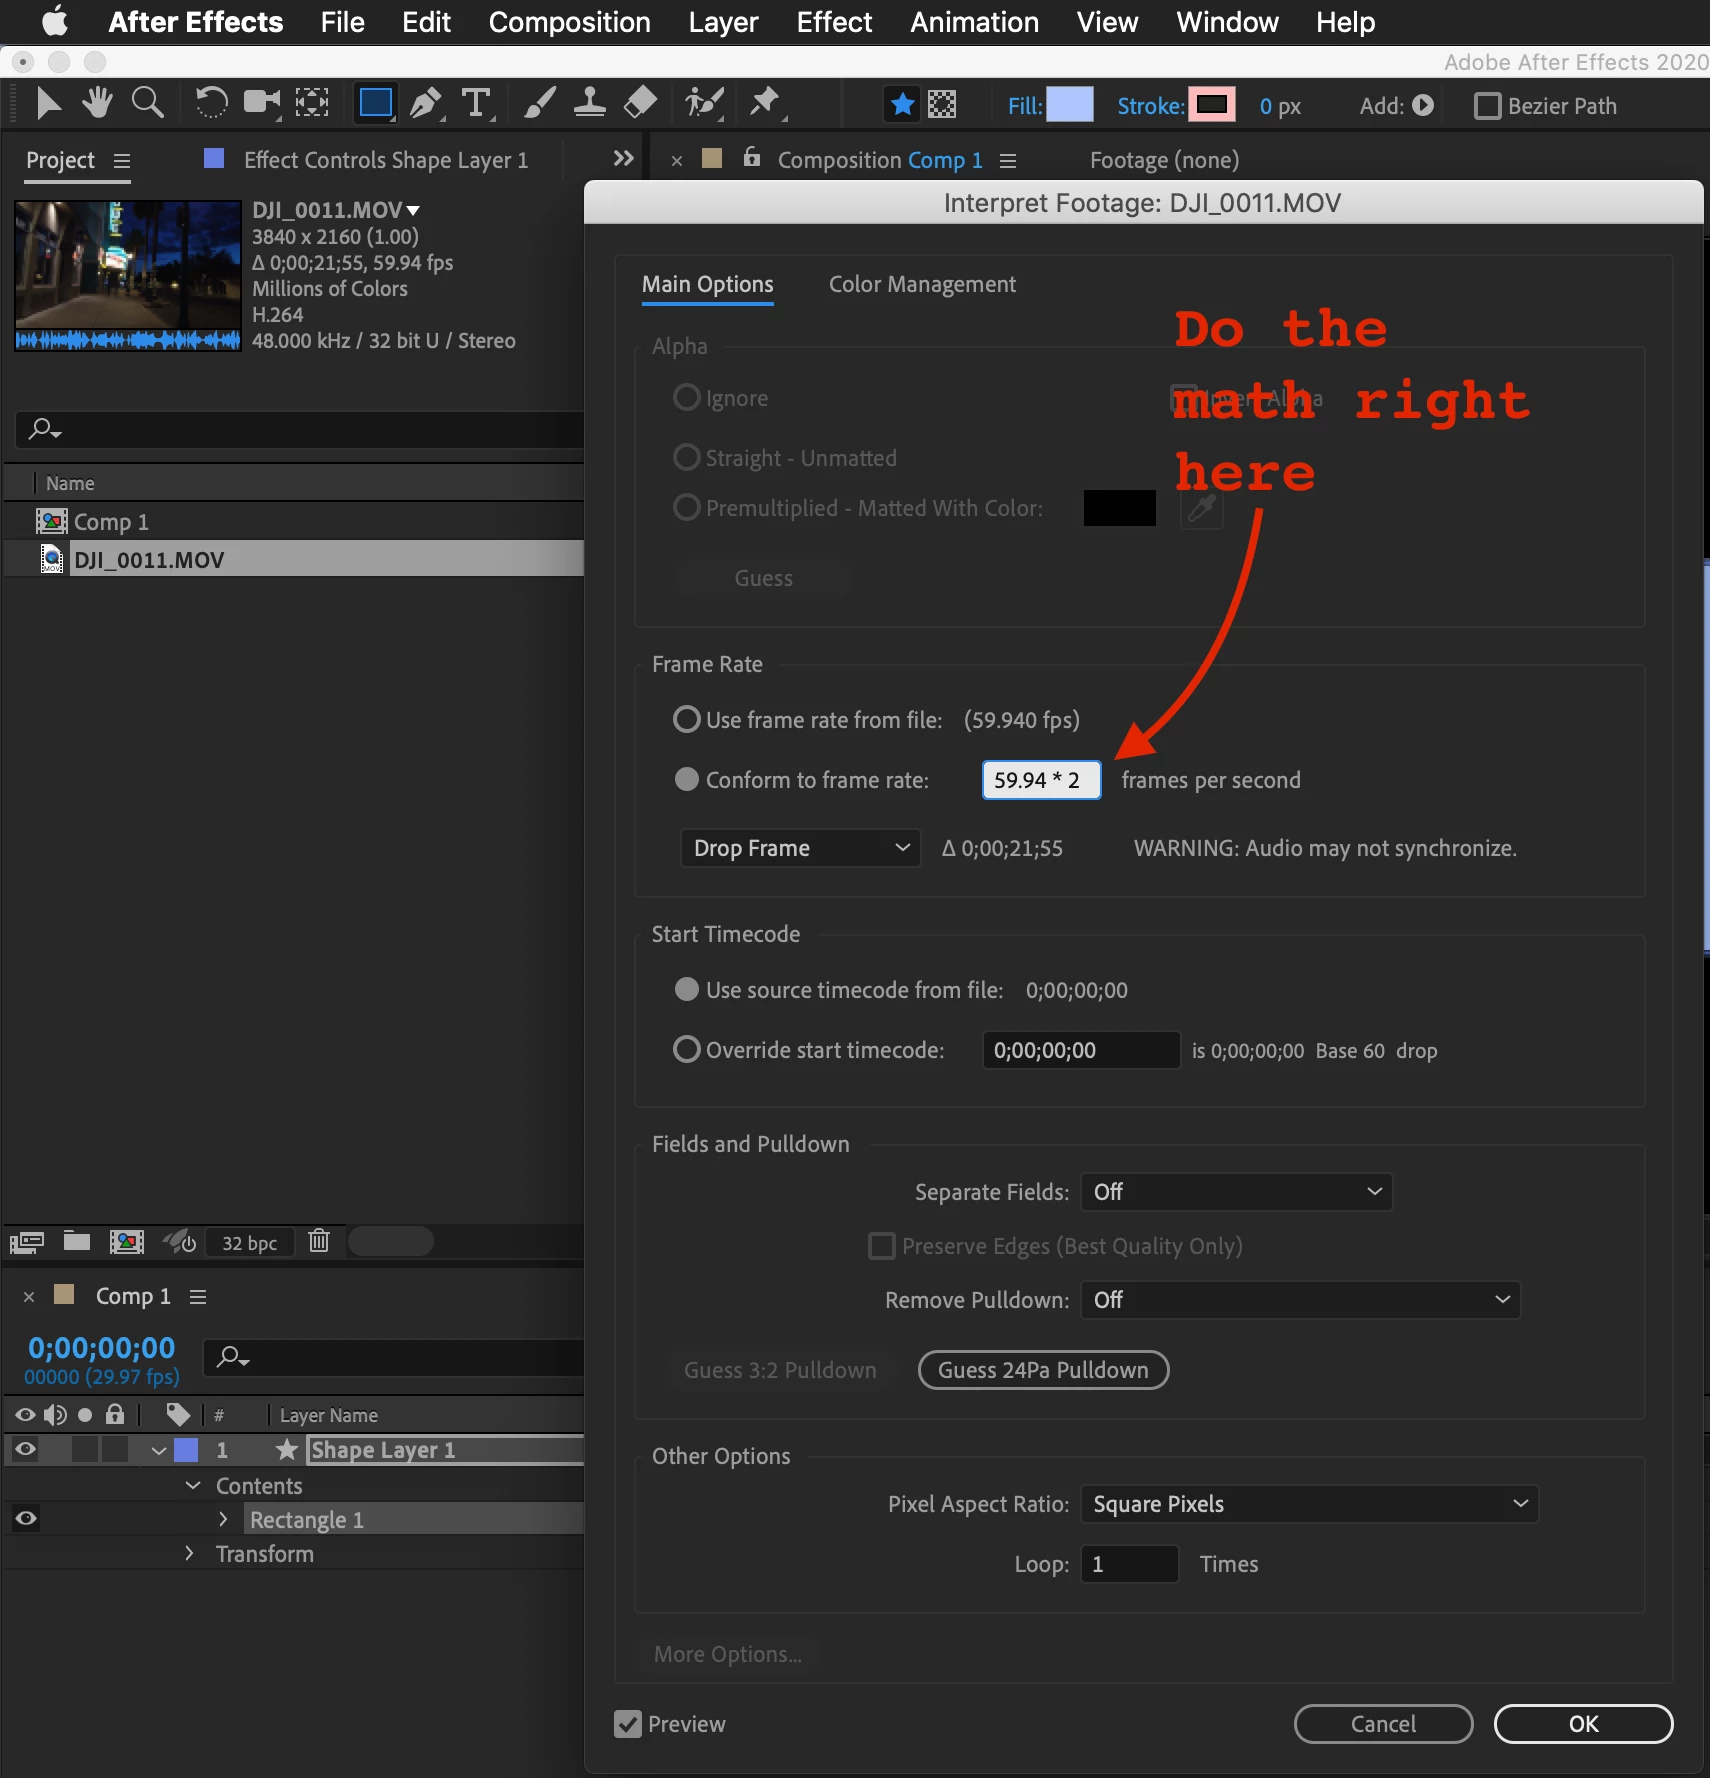Open the Effect menu
Screen dimensions: 1710x1778
point(834,22)
